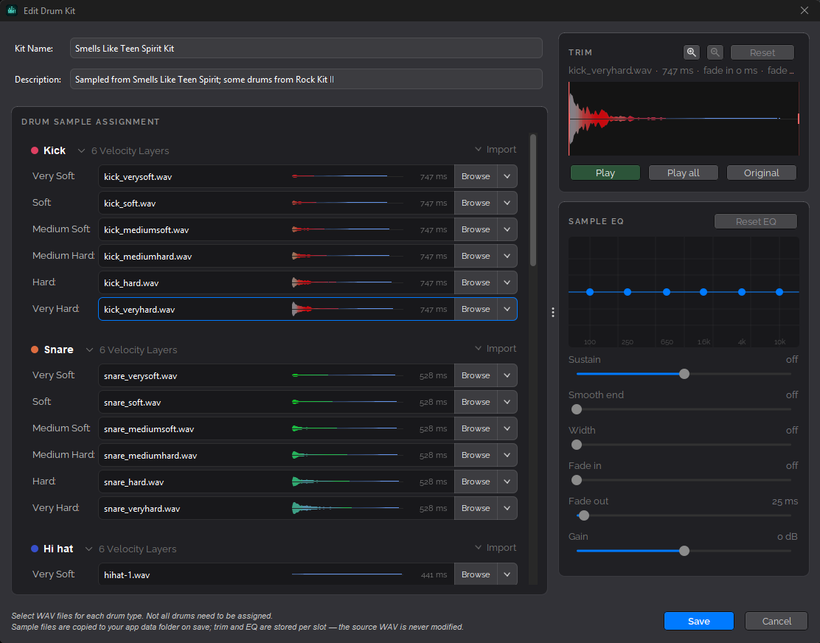This screenshot has height=643, width=820.
Task: Select the kick_veryhard.wav sample slot
Action: click(308, 309)
